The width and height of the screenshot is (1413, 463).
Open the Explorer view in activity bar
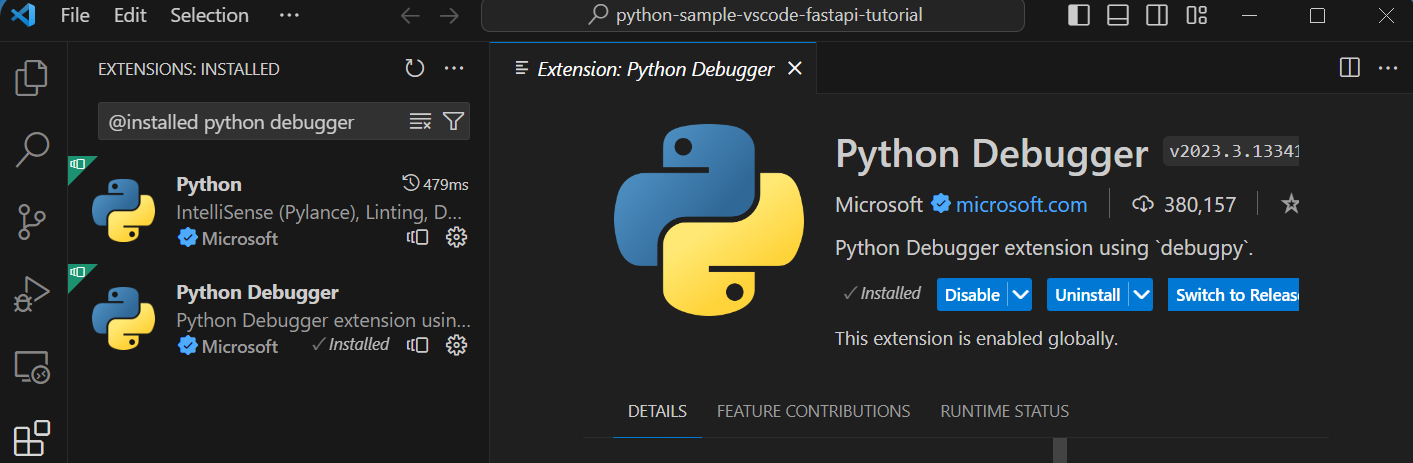coord(32,78)
